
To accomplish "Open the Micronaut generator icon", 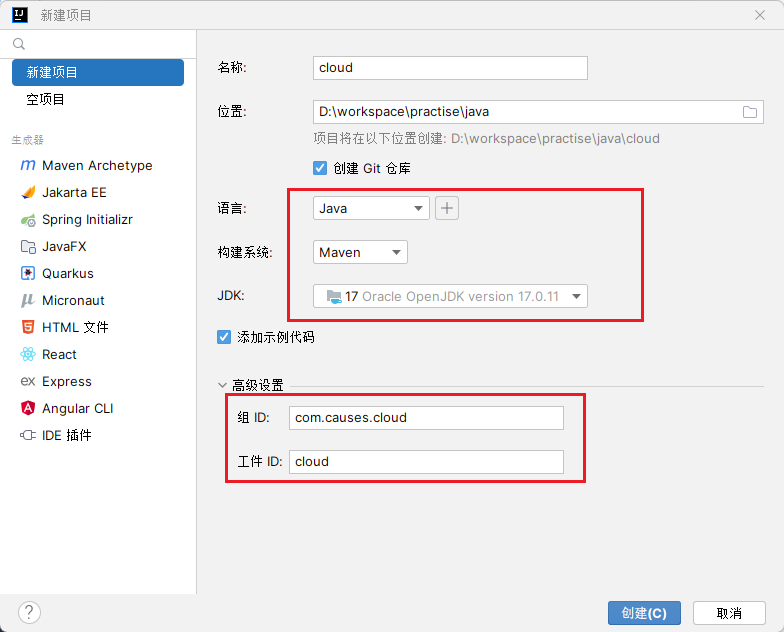I will pos(27,300).
